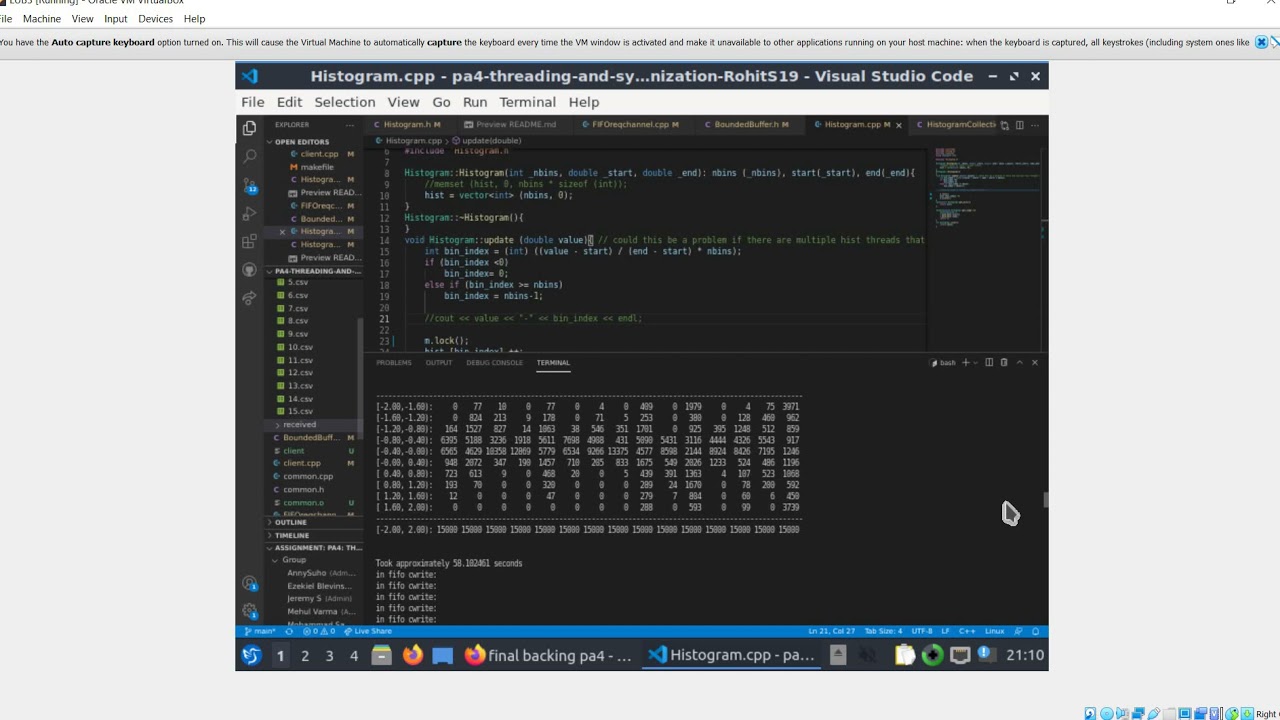Open the Accounts icon in the activity bar
Viewport: 1280px width, 720px height.
[x=250, y=583]
